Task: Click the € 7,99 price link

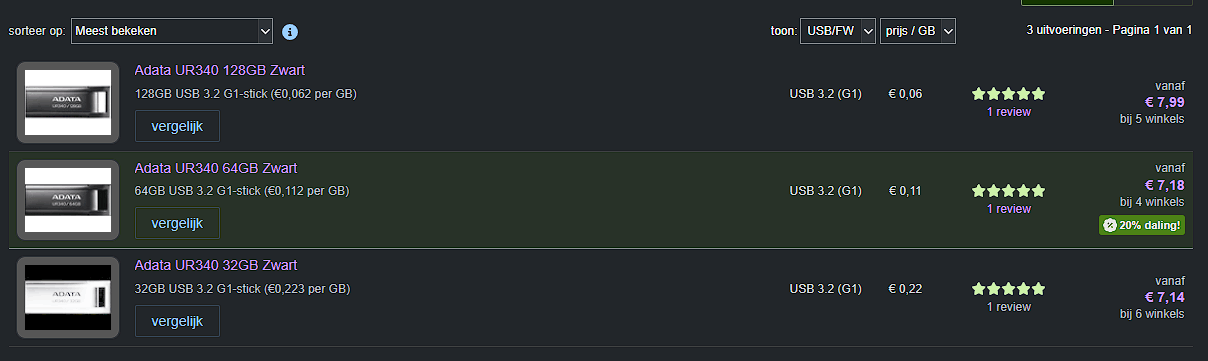Action: tap(1164, 102)
